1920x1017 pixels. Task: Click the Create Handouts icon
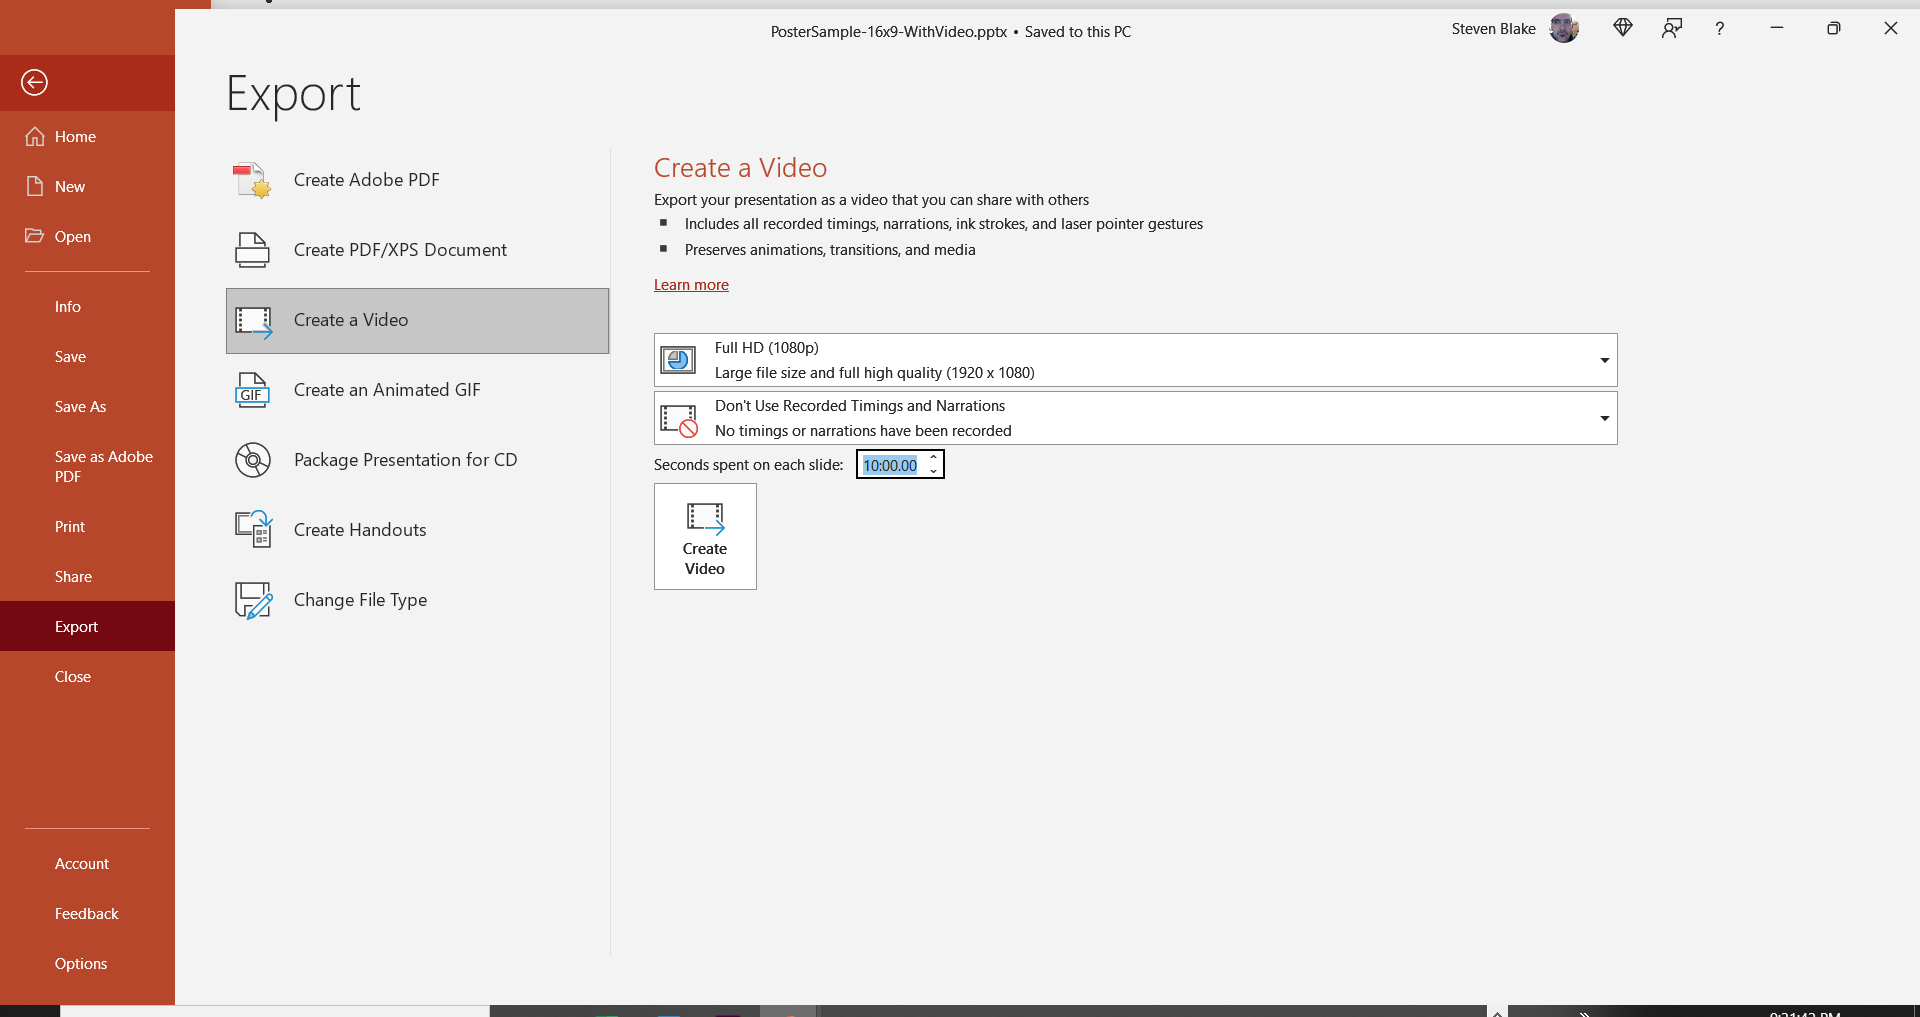(253, 530)
